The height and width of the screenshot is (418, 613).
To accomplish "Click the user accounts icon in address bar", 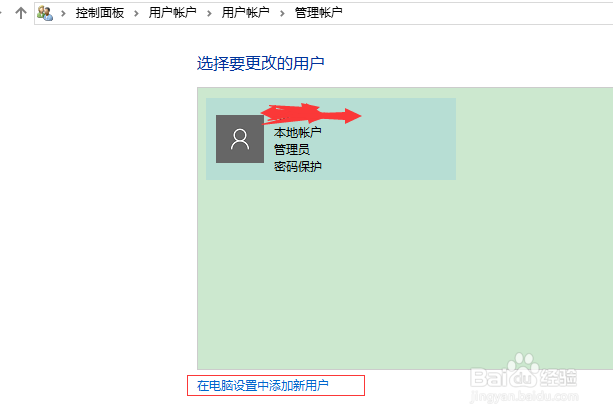I will [x=45, y=13].
